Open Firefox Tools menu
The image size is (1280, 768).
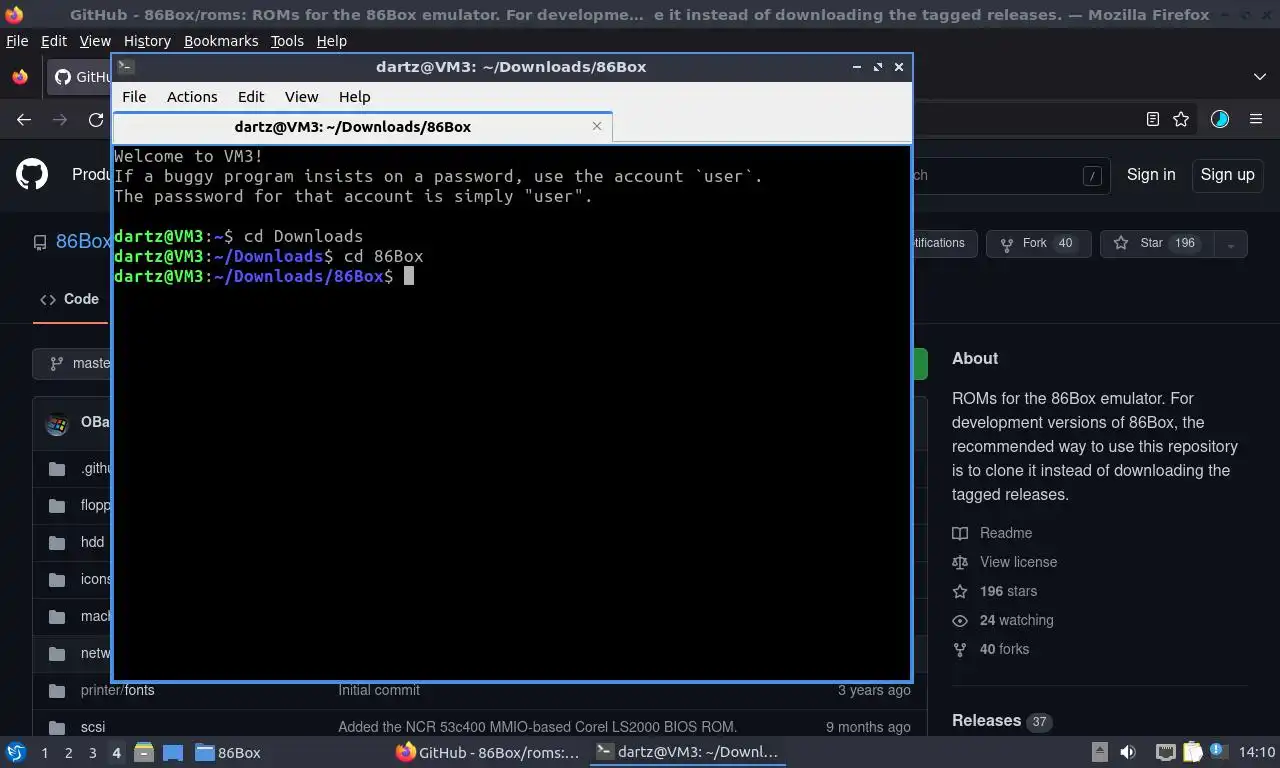(287, 41)
